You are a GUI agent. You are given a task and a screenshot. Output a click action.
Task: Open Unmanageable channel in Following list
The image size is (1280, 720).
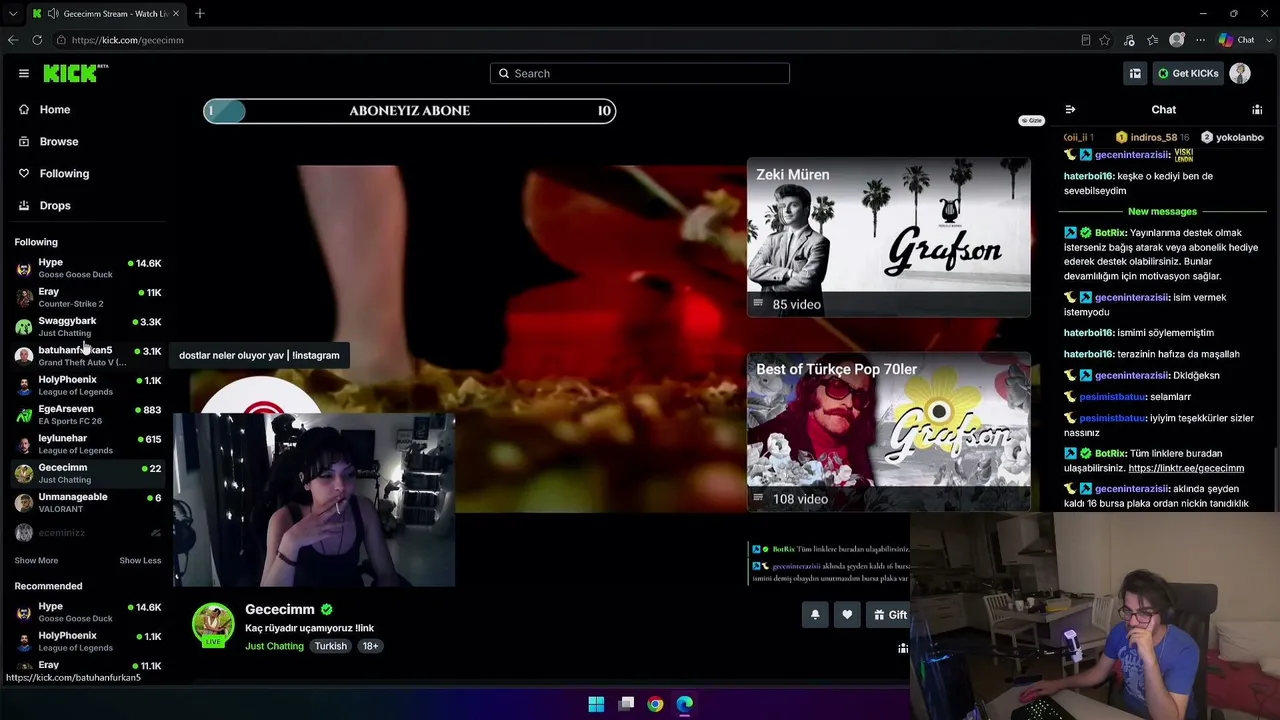pos(88,503)
